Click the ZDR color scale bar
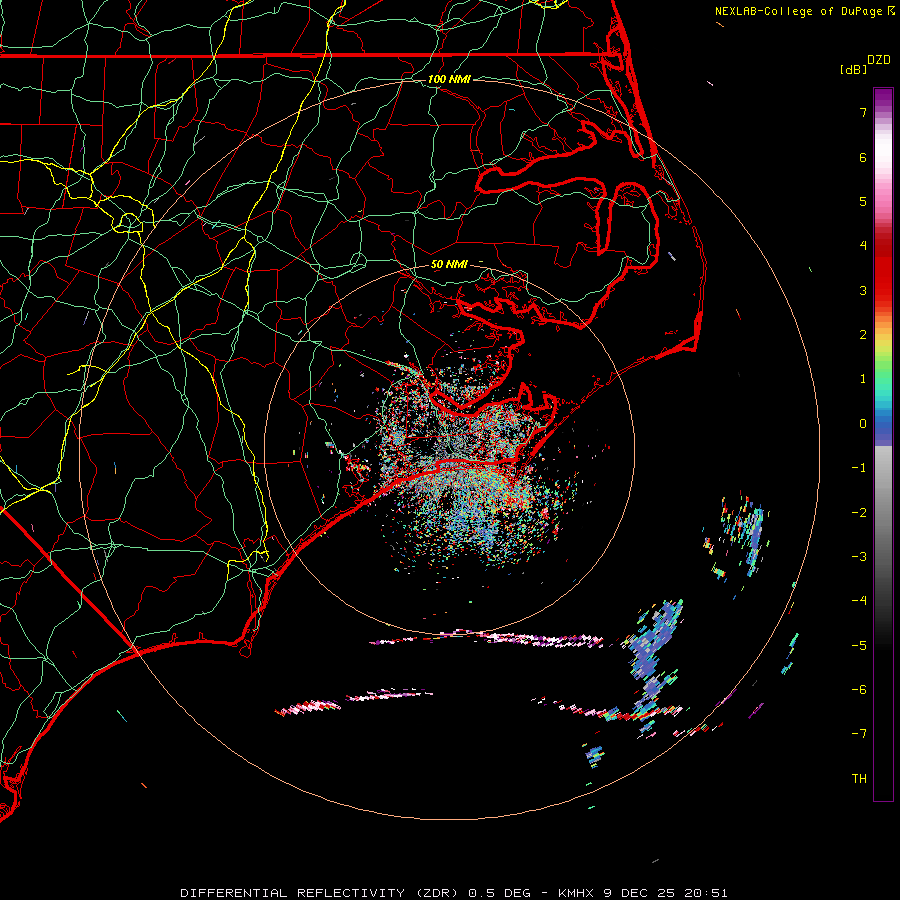 click(x=883, y=444)
